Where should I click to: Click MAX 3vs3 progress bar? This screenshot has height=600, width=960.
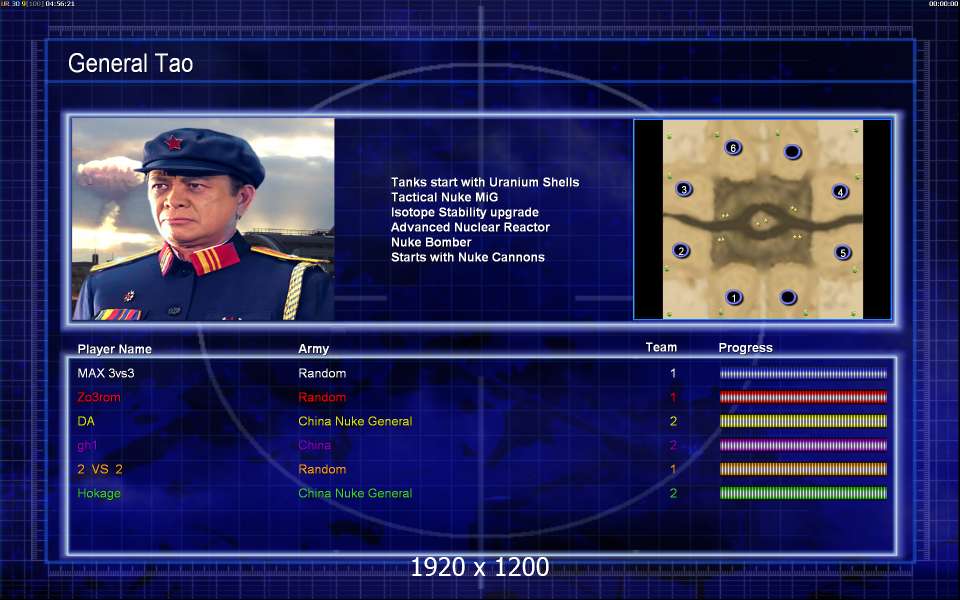click(803, 373)
